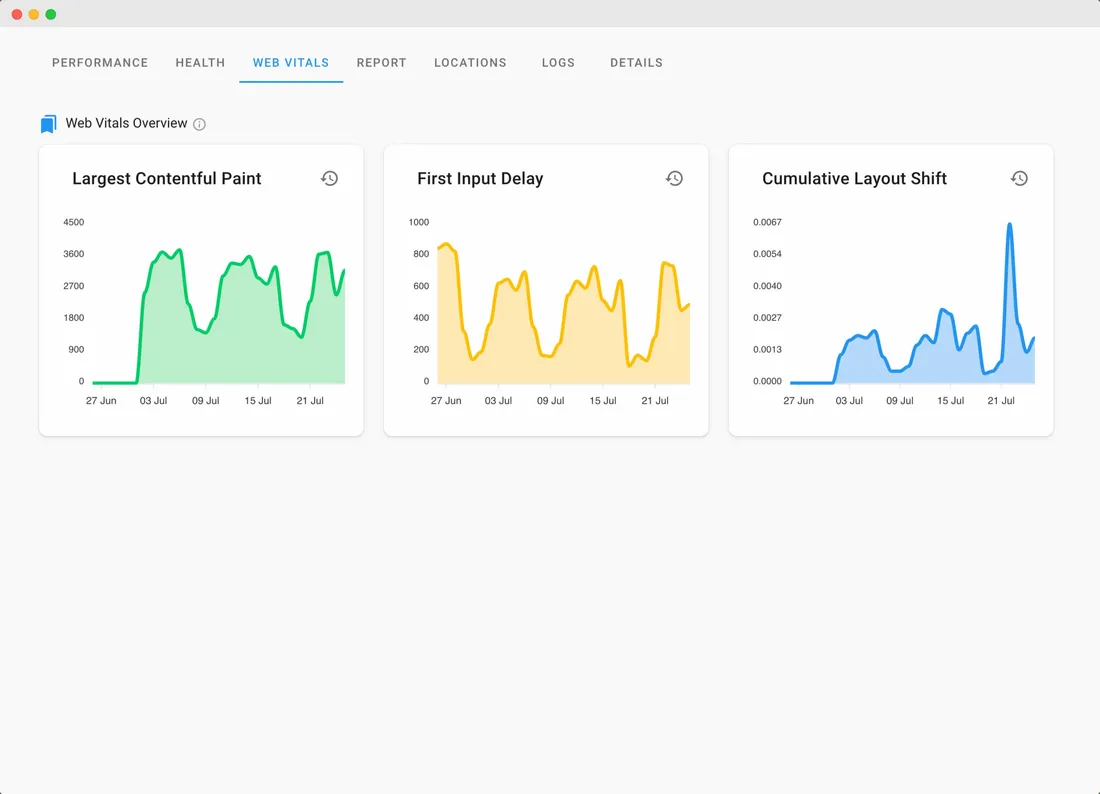Click the Largest Contentful Paint title
The height and width of the screenshot is (794, 1100).
point(167,179)
